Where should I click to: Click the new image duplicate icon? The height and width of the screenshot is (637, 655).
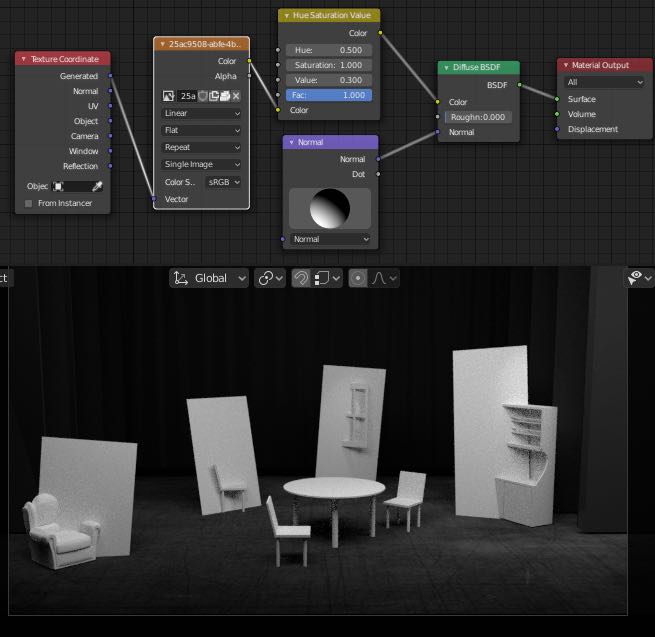click(215, 96)
